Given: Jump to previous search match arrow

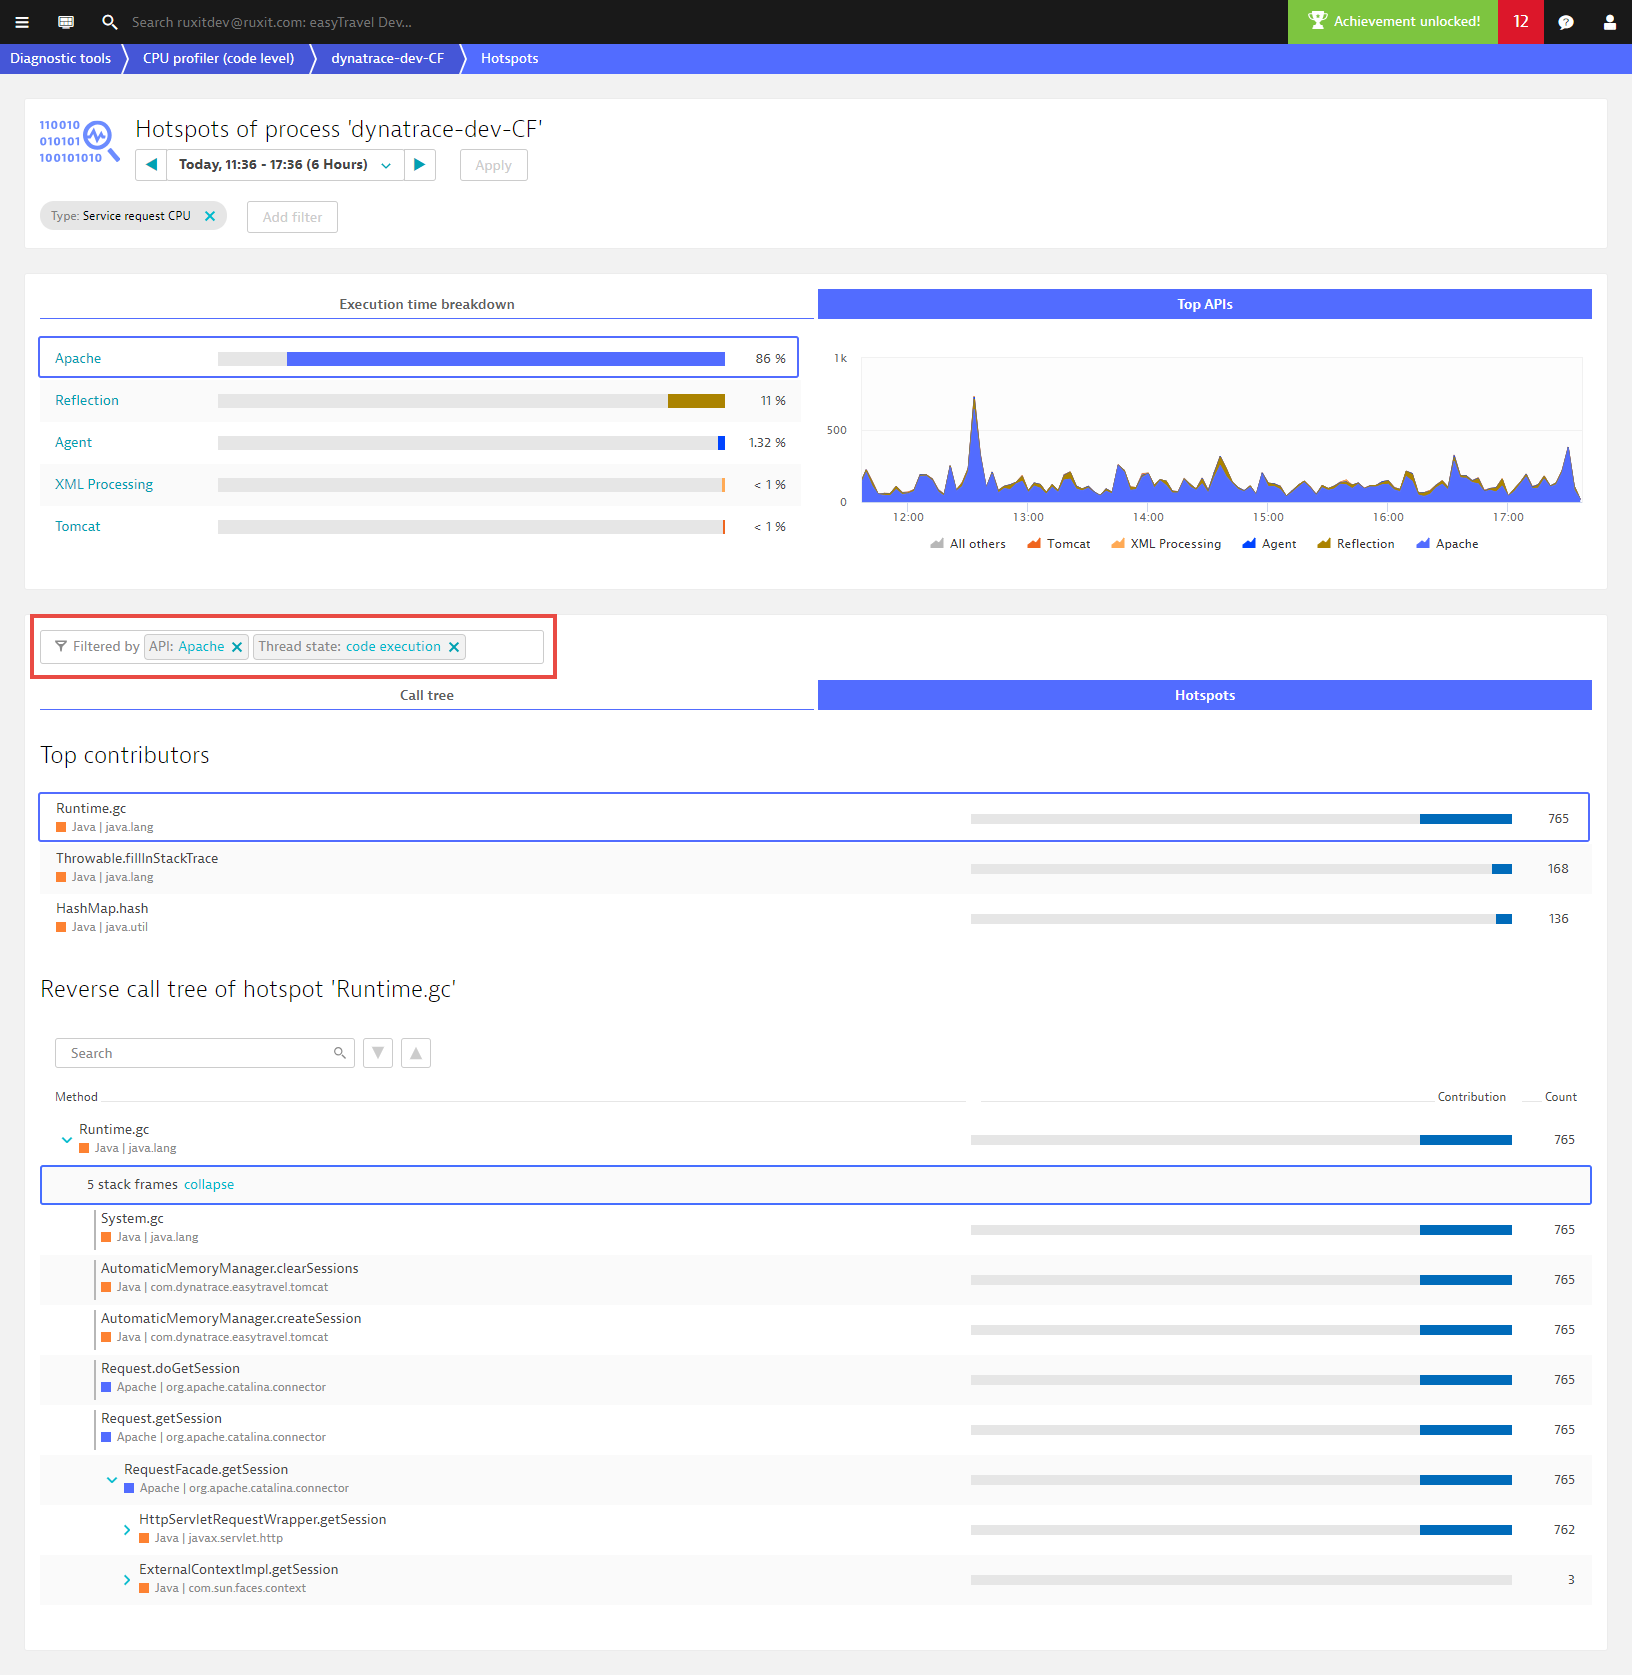Looking at the screenshot, I should click(416, 1053).
